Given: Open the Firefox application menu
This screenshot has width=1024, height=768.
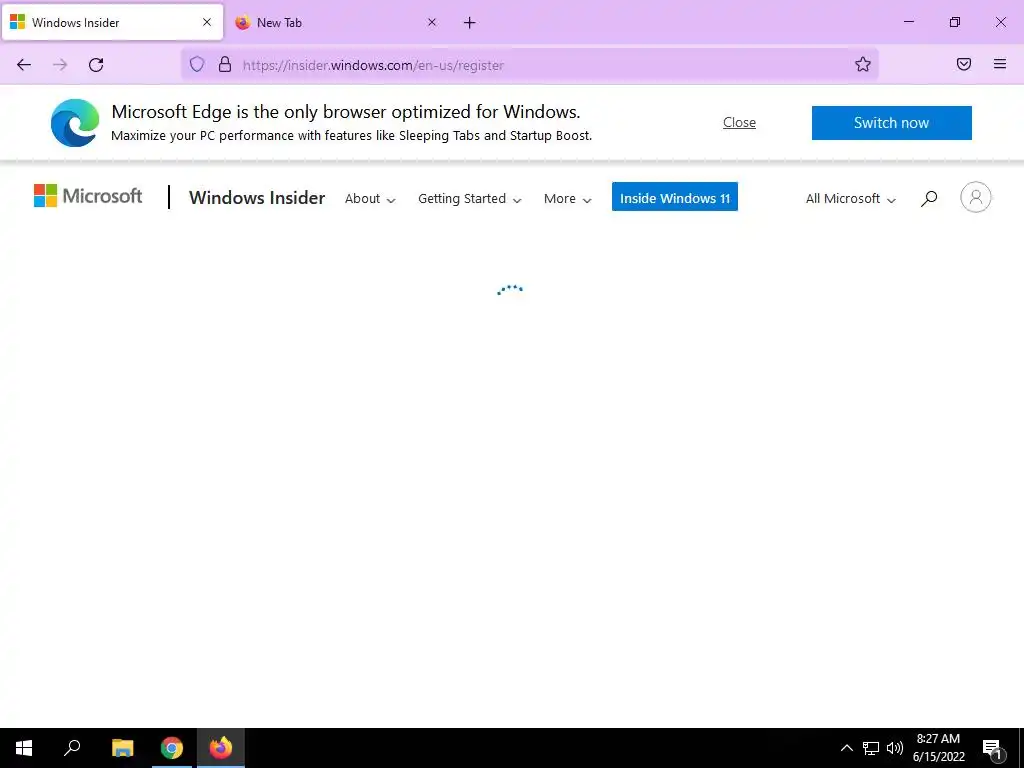Looking at the screenshot, I should (x=1000, y=64).
